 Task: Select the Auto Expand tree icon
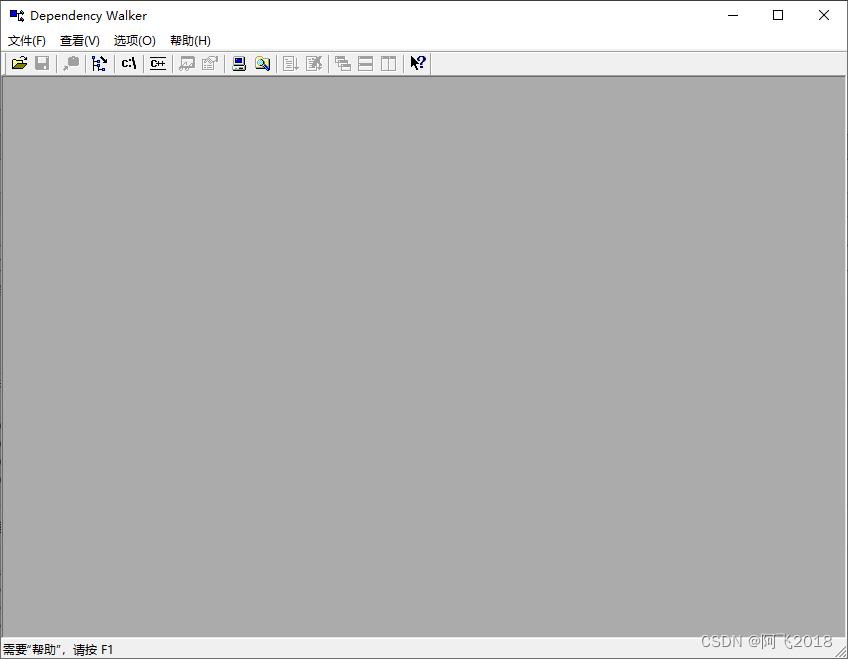(98, 63)
